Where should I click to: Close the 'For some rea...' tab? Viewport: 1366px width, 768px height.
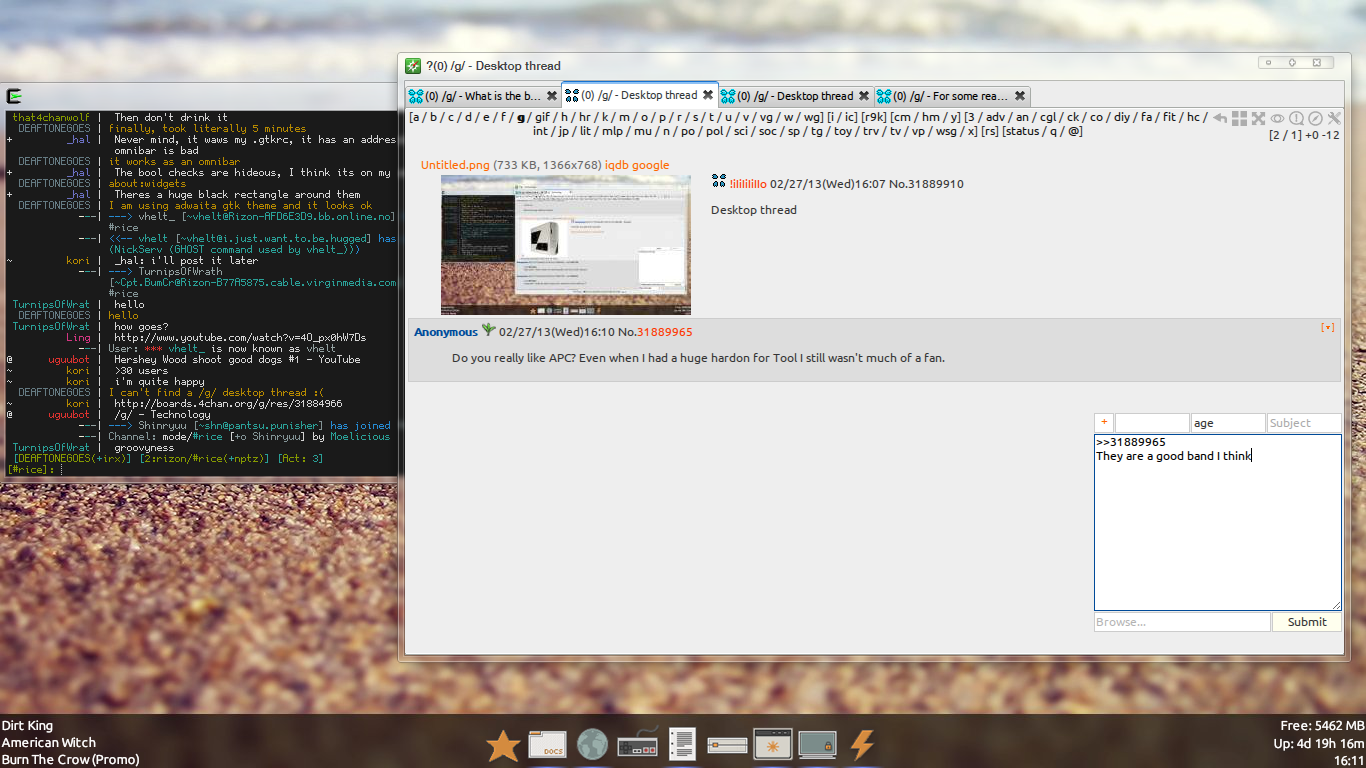pos(1020,96)
